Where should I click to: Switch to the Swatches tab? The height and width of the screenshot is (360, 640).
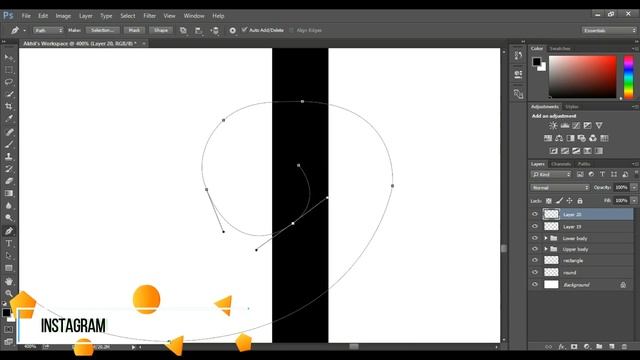point(560,49)
